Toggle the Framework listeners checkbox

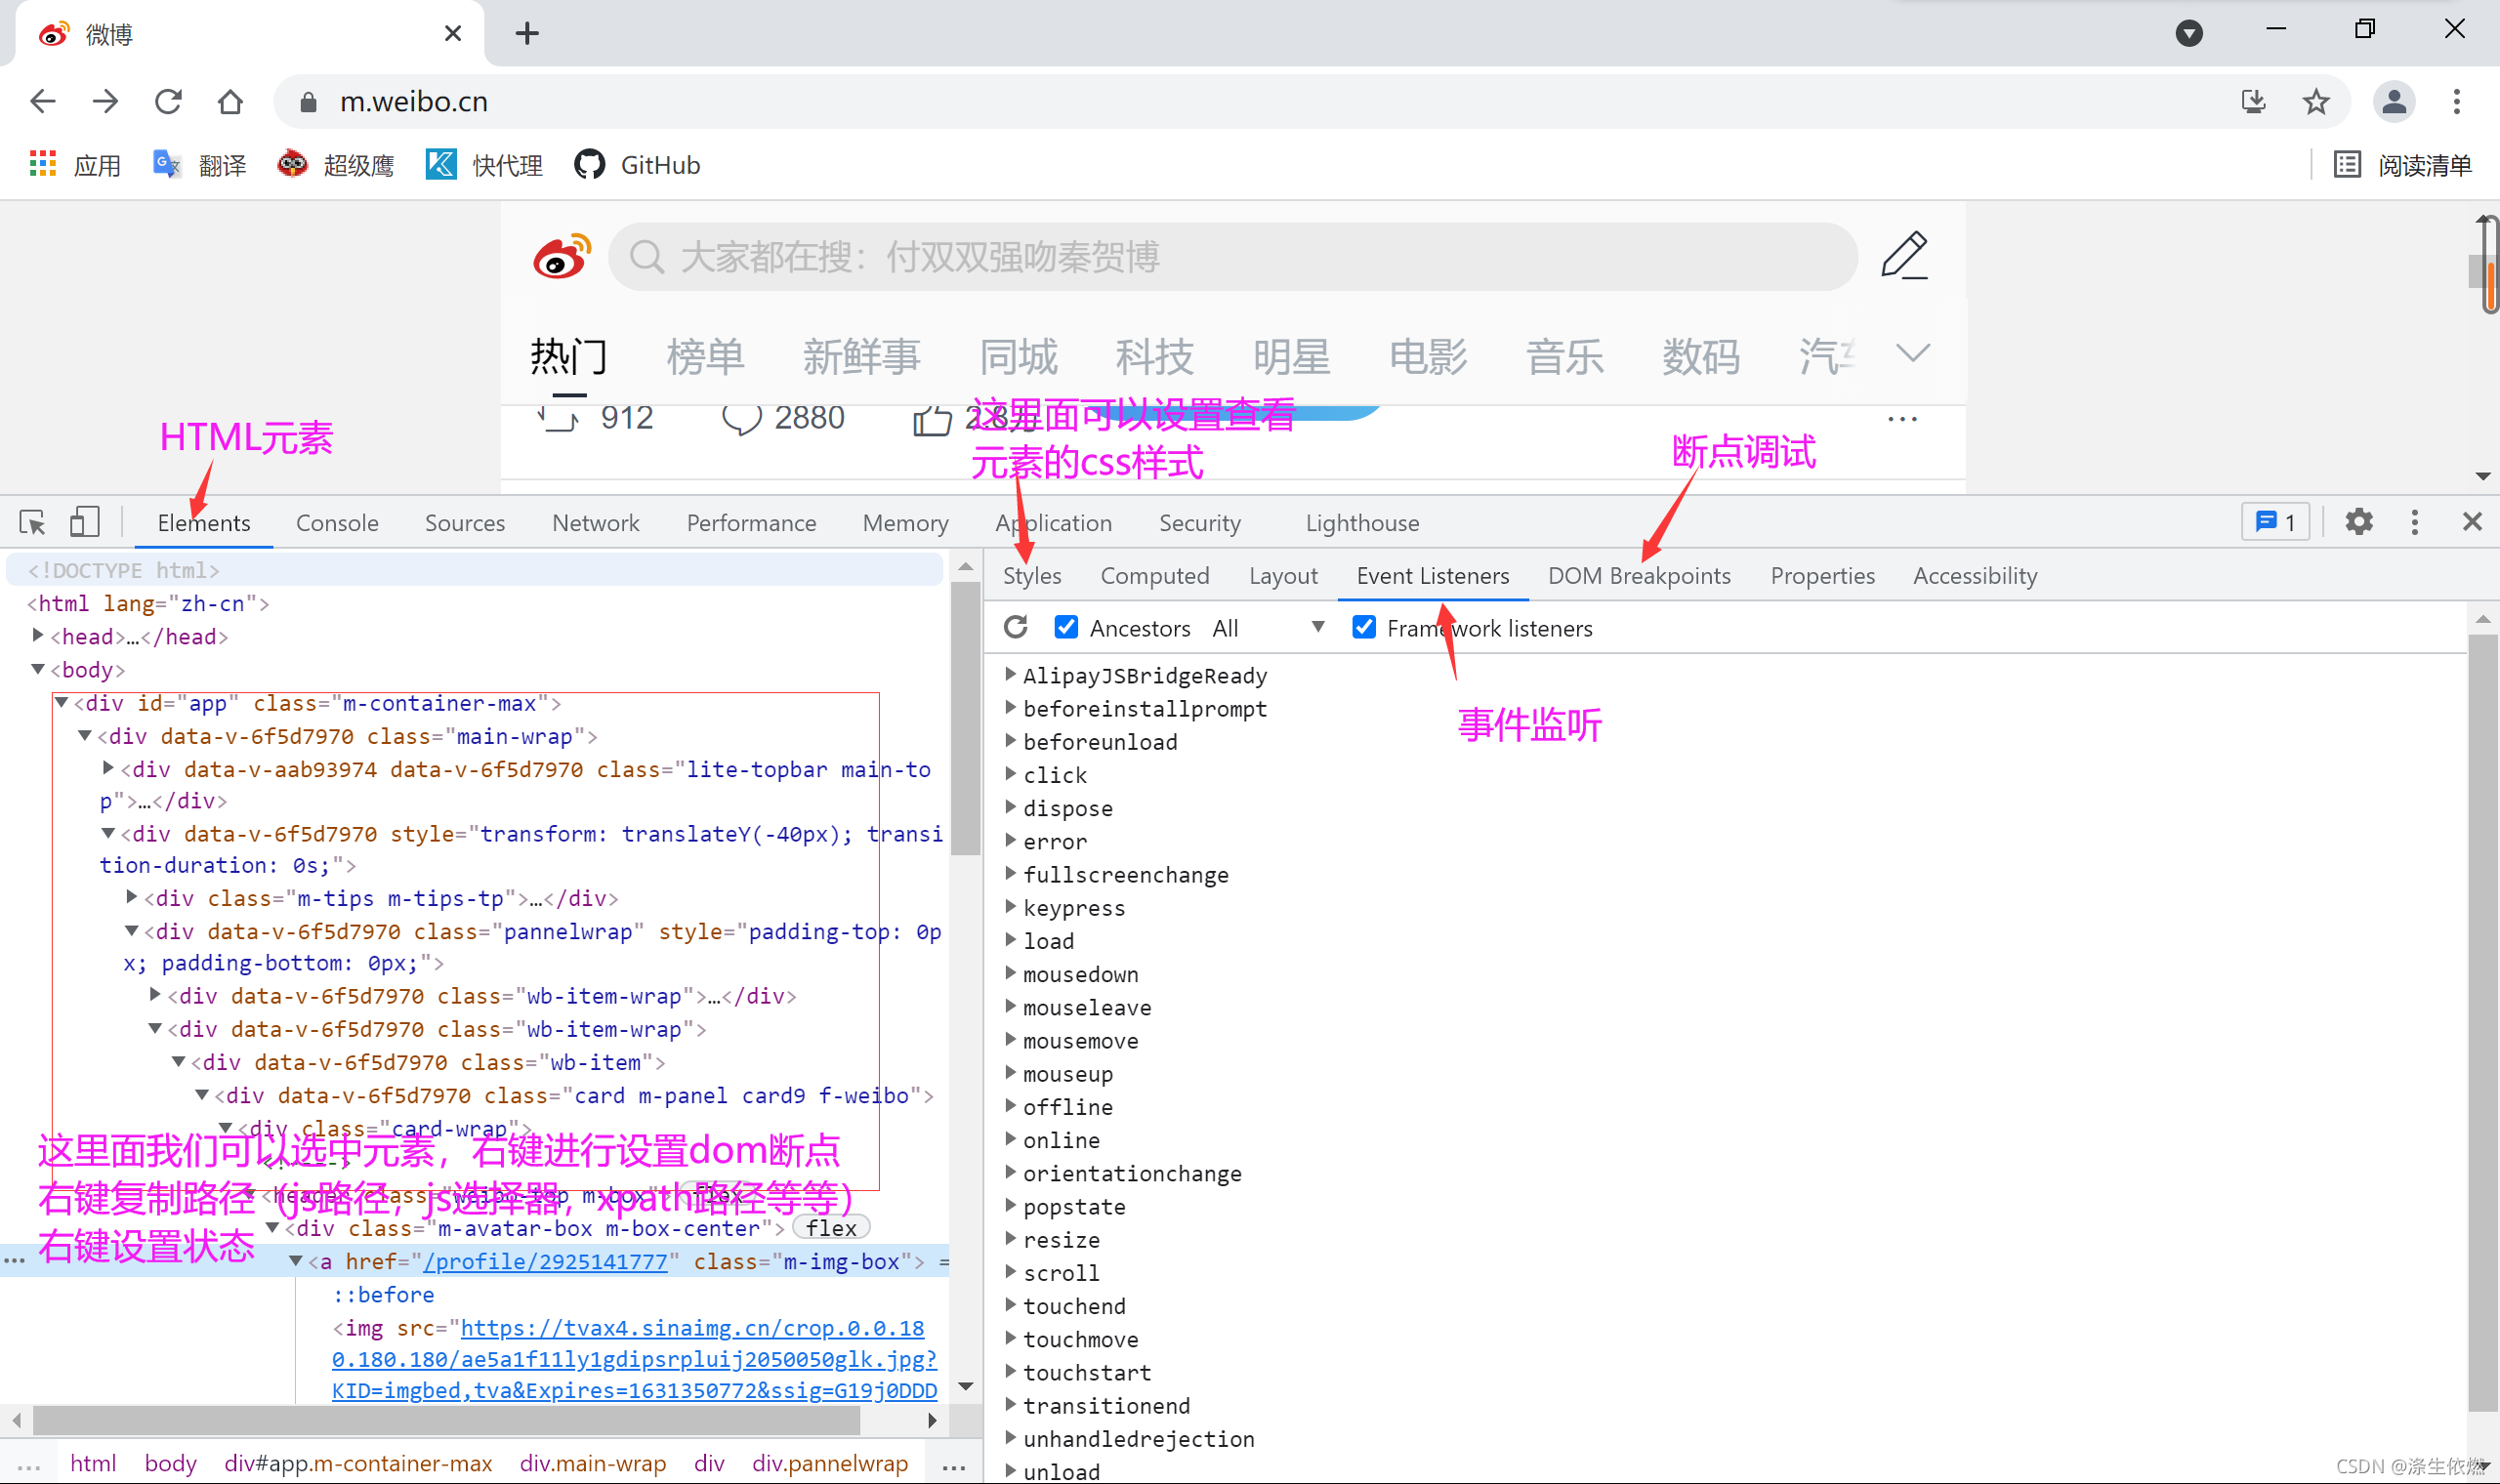(x=1364, y=627)
